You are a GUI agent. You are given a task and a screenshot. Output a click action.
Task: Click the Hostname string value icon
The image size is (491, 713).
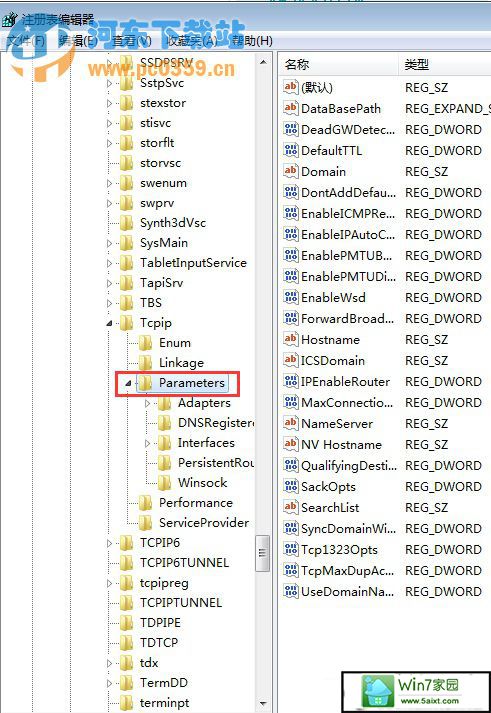tap(291, 339)
